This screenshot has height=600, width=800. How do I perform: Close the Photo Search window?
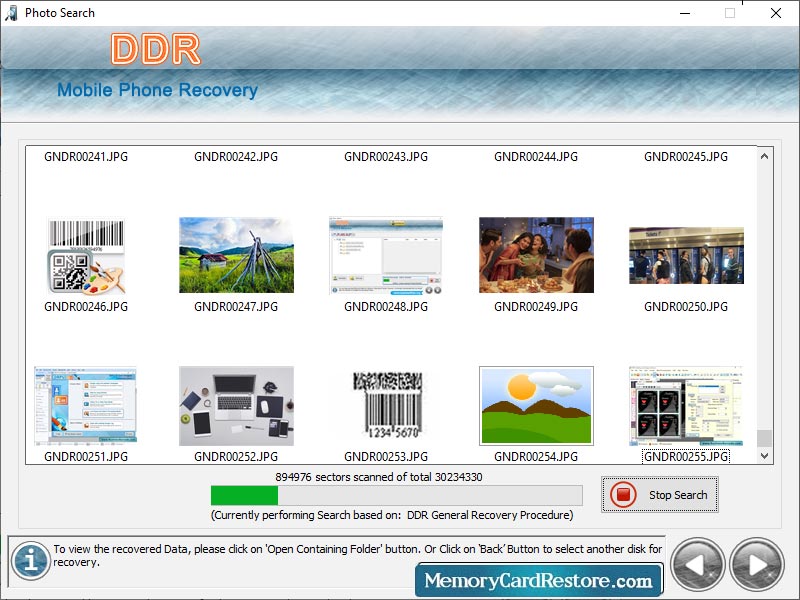pos(776,13)
